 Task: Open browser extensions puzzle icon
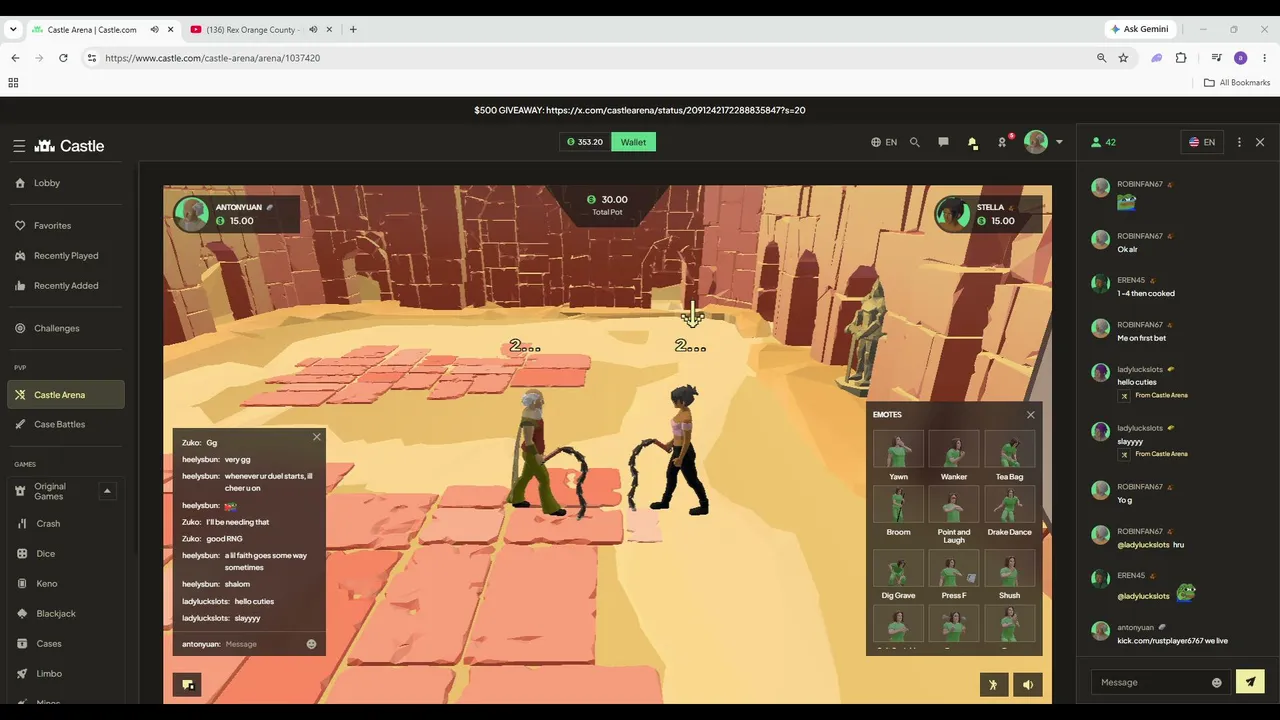pyautogui.click(x=1181, y=58)
